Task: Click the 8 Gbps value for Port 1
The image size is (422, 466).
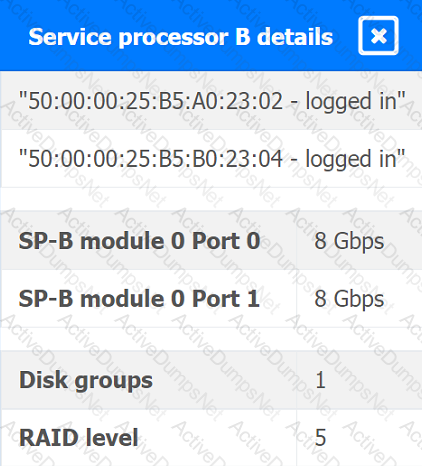Action: point(349,299)
